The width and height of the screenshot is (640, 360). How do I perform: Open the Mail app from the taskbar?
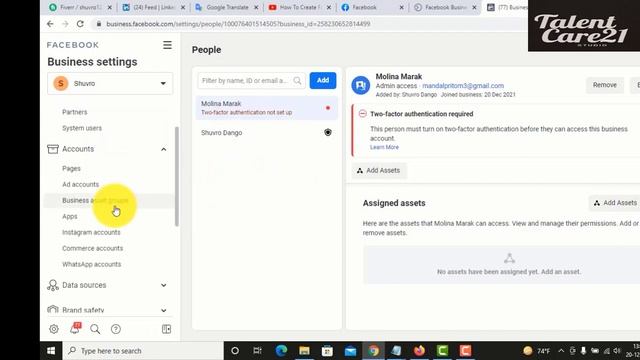click(x=350, y=351)
